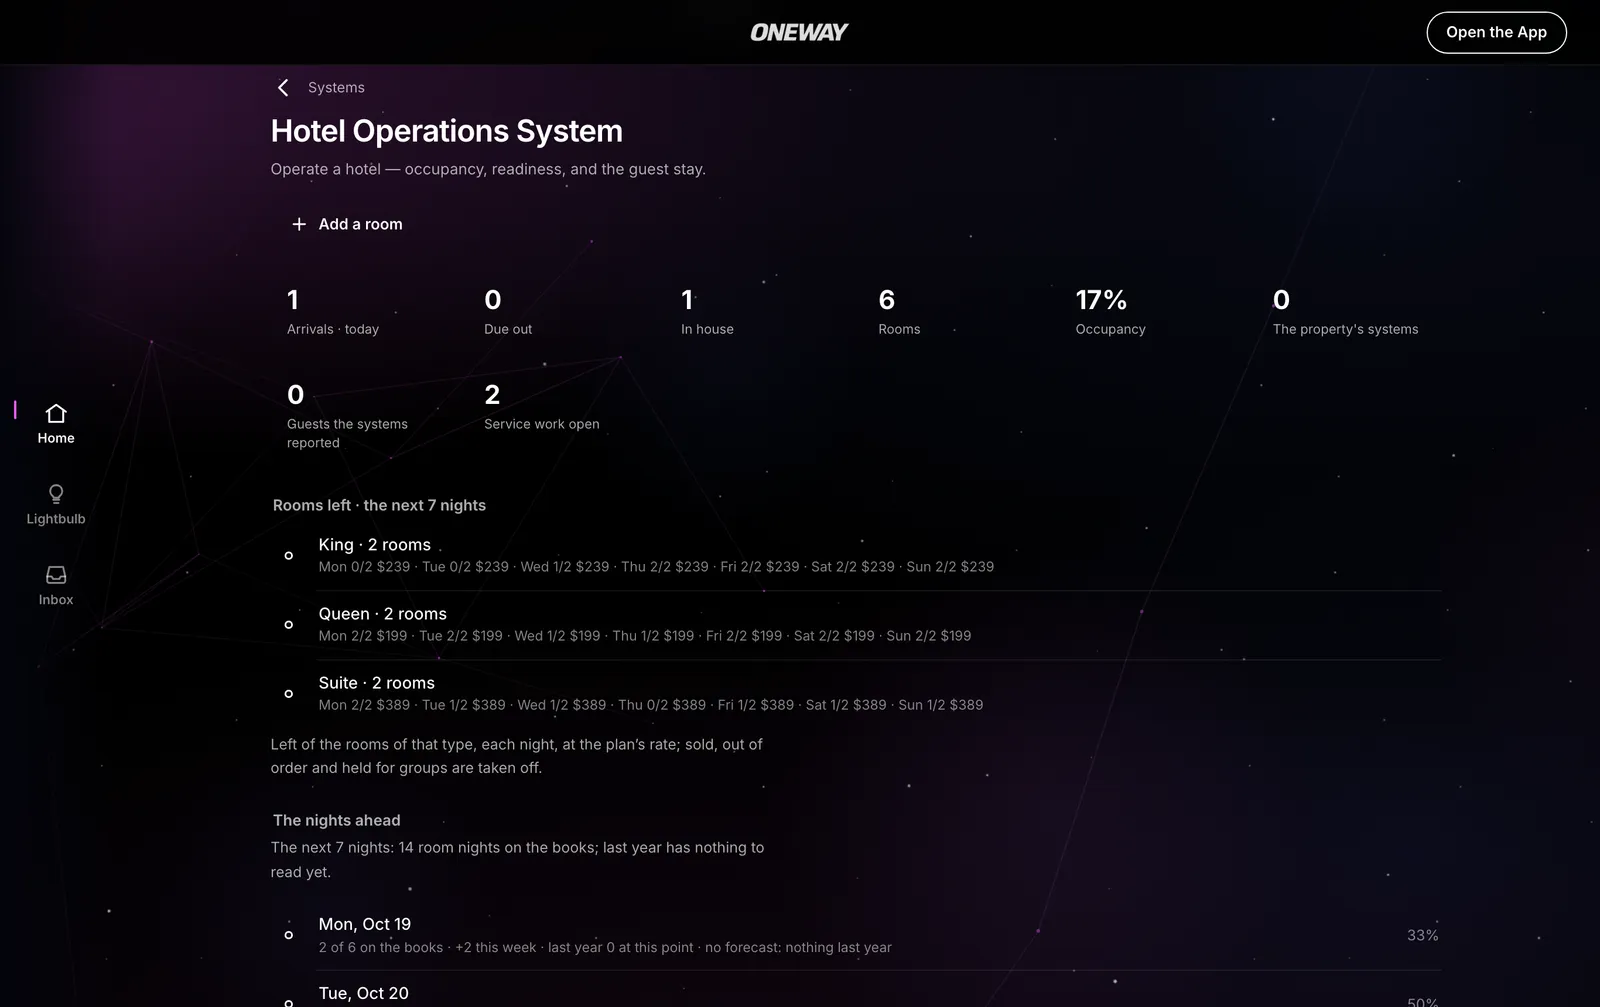Screen dimensions: 1600x1007
Task: Click the In house stat
Action: point(707,312)
